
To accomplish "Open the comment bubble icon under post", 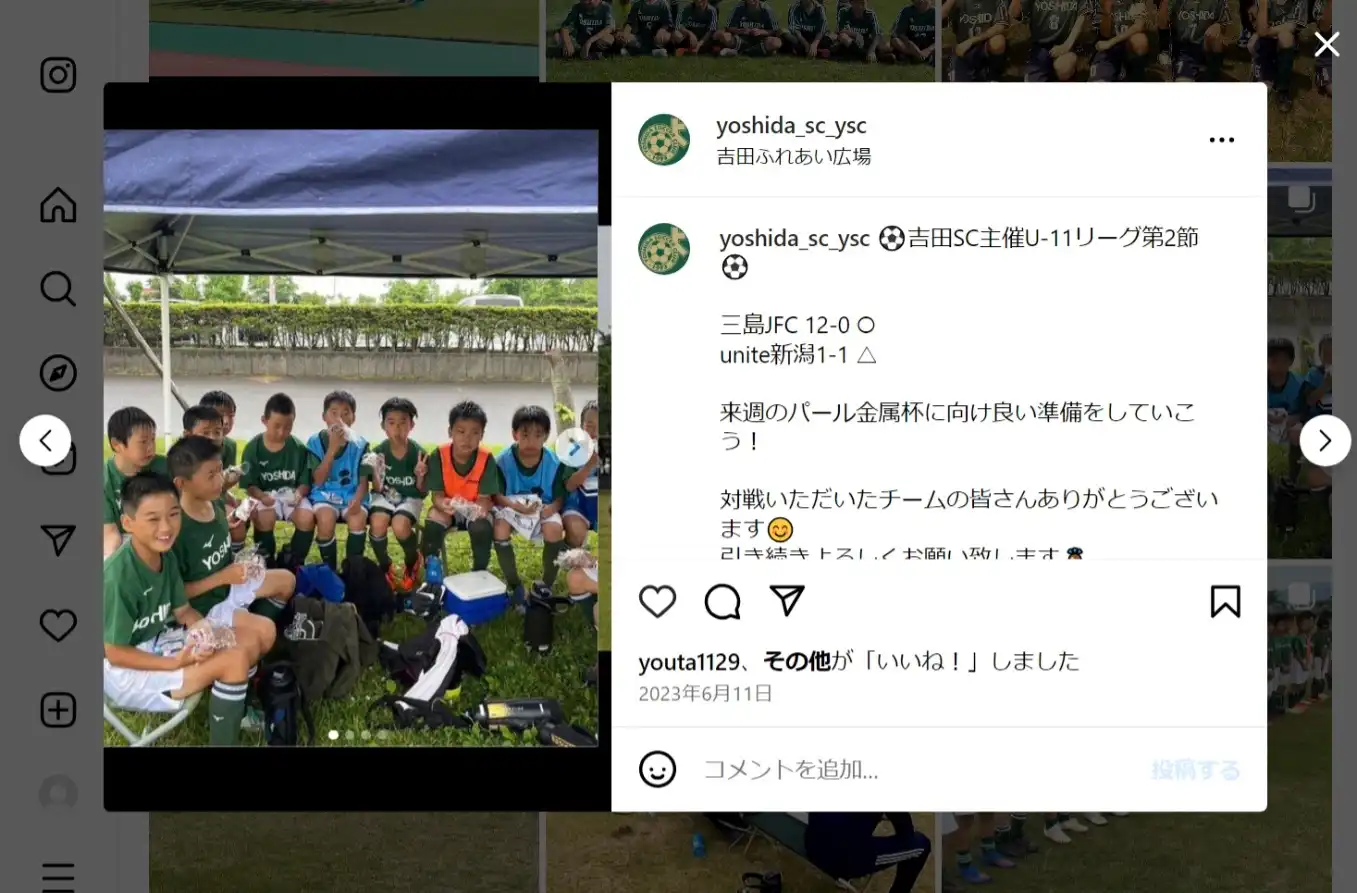I will [722, 601].
